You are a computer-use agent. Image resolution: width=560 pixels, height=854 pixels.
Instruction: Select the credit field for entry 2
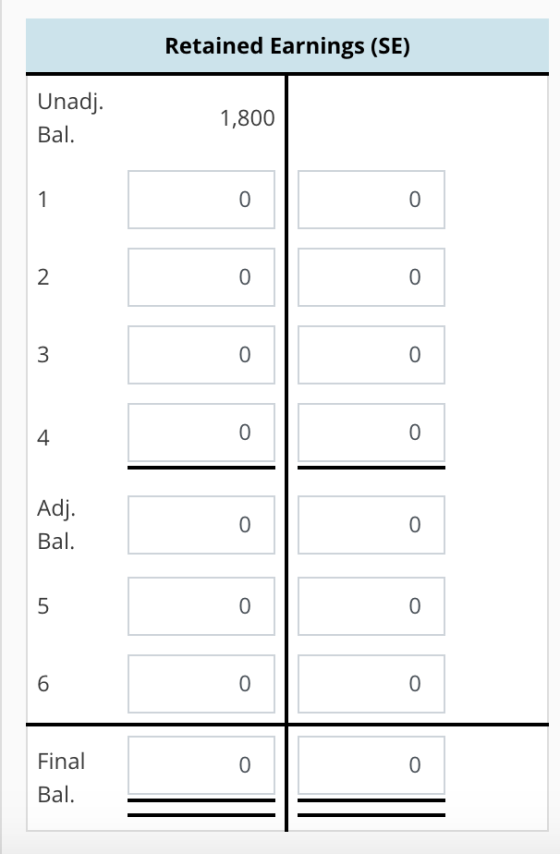click(372, 277)
